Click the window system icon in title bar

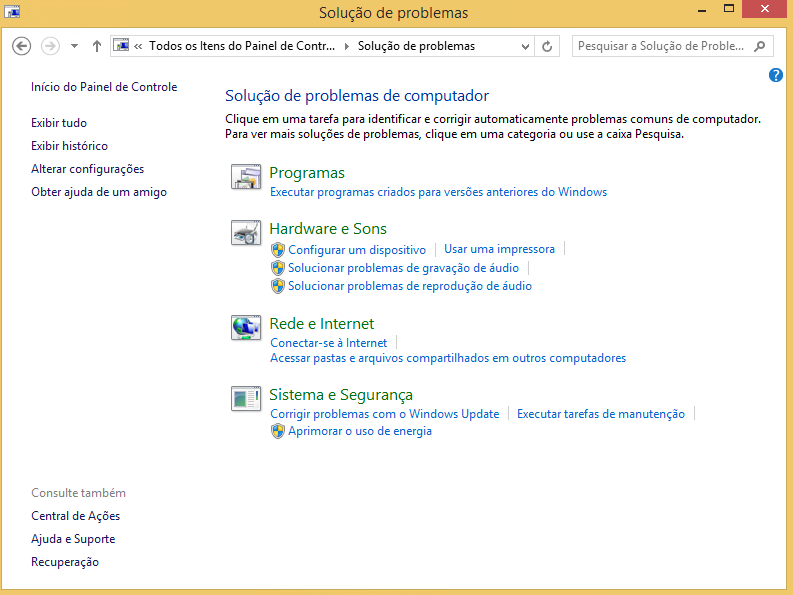12,12
